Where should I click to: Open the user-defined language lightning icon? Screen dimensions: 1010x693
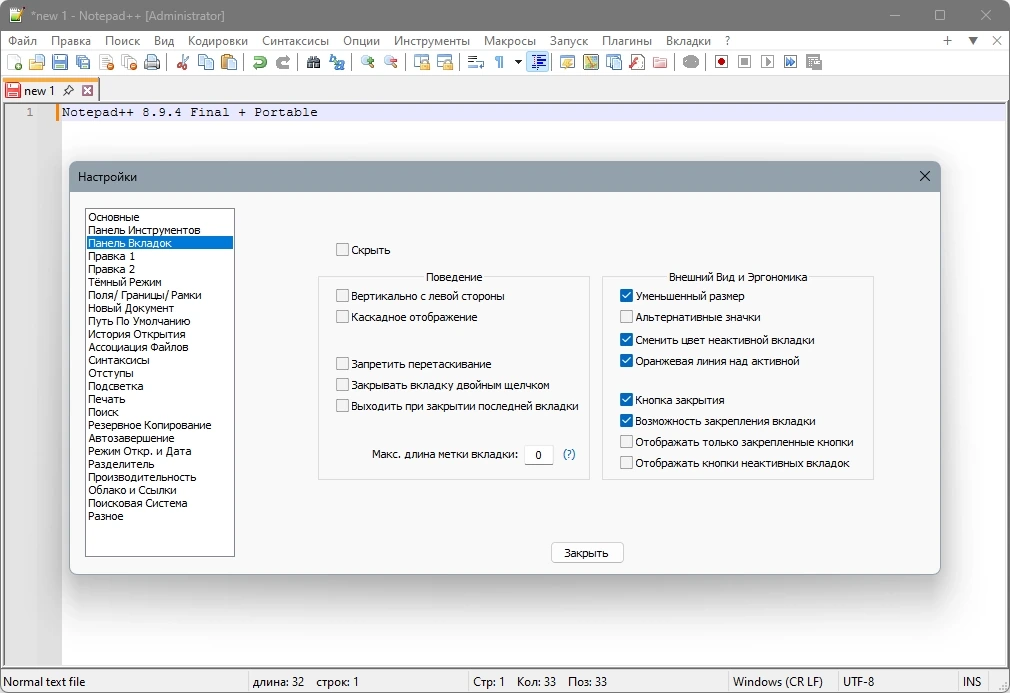tap(567, 62)
